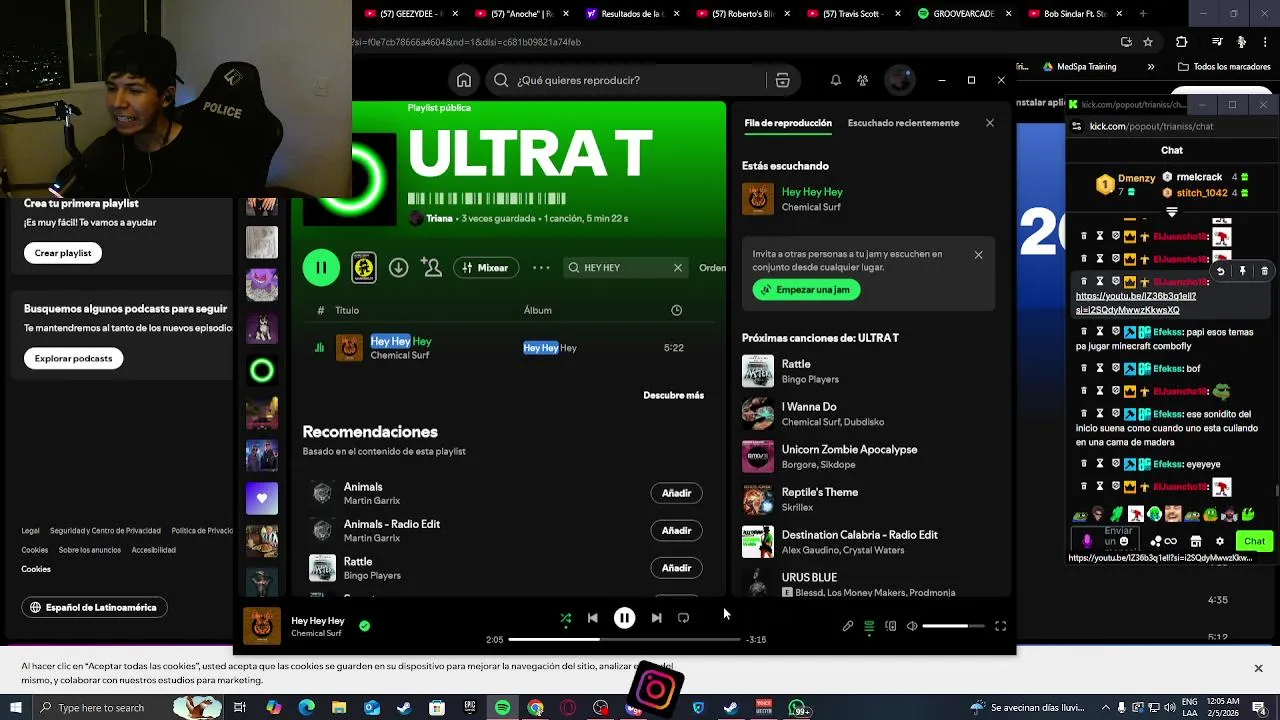1280x720 pixels.
Task: Delete the pinned youtu.be chat message
Action: point(1264,271)
